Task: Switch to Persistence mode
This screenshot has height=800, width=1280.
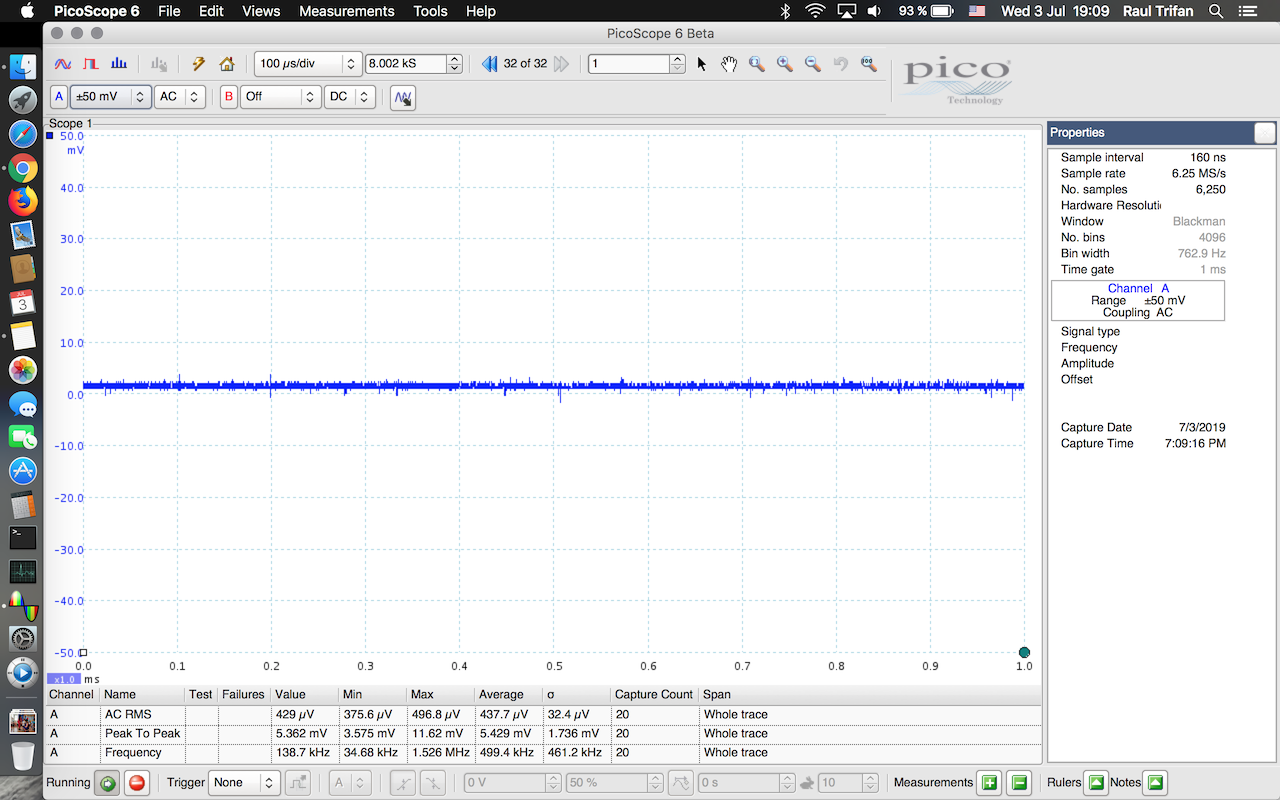Action: pyautogui.click(x=91, y=64)
